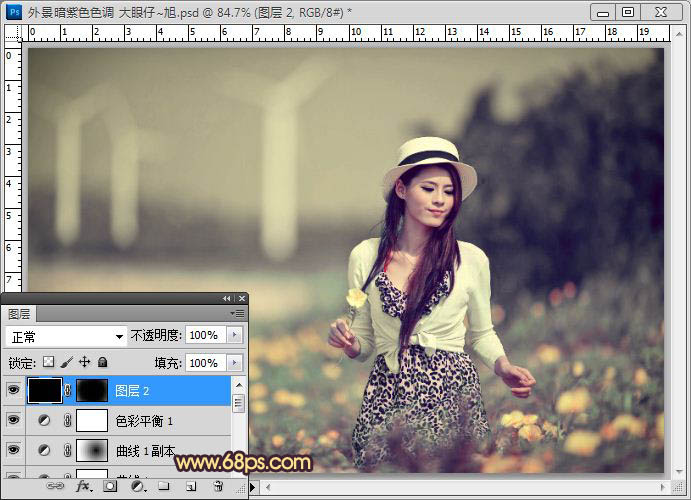
Task: Toggle visibility of 色彩平衡 1 layer
Action: pyautogui.click(x=13, y=421)
